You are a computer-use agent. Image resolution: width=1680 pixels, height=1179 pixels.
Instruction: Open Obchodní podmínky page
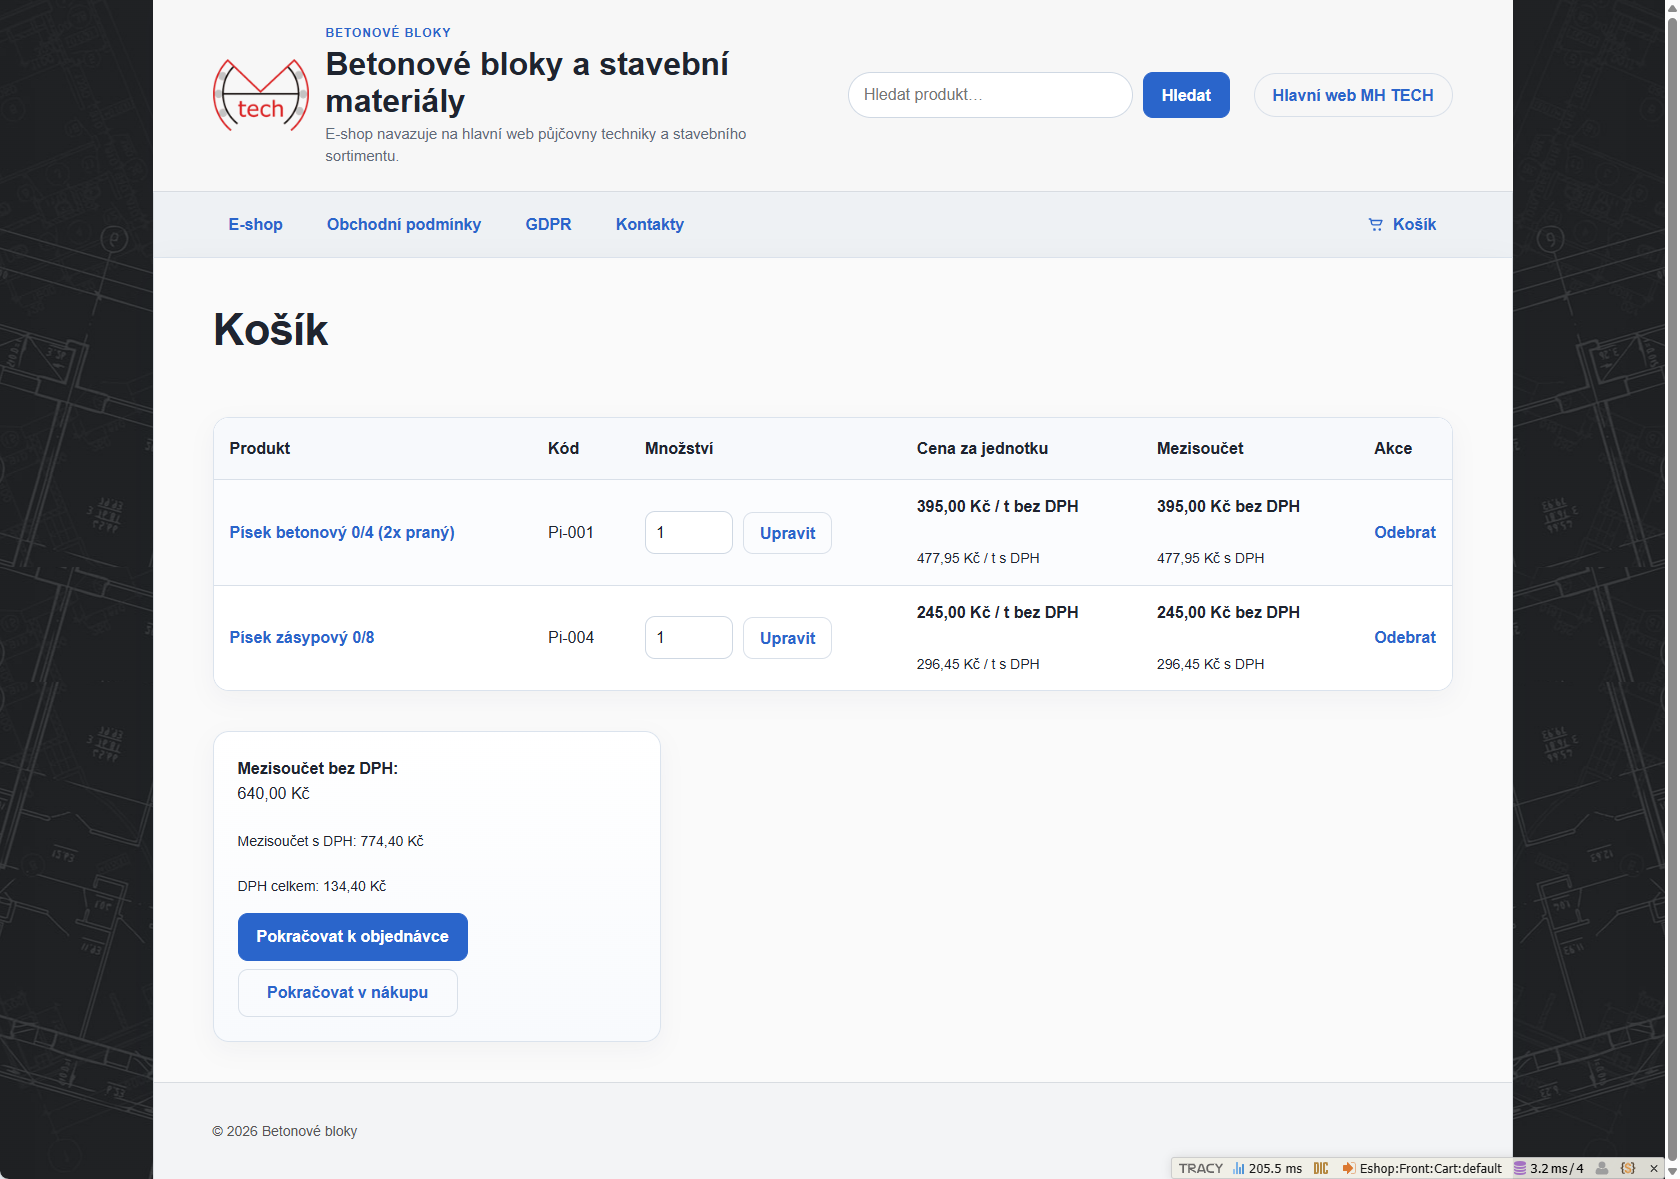(x=404, y=224)
